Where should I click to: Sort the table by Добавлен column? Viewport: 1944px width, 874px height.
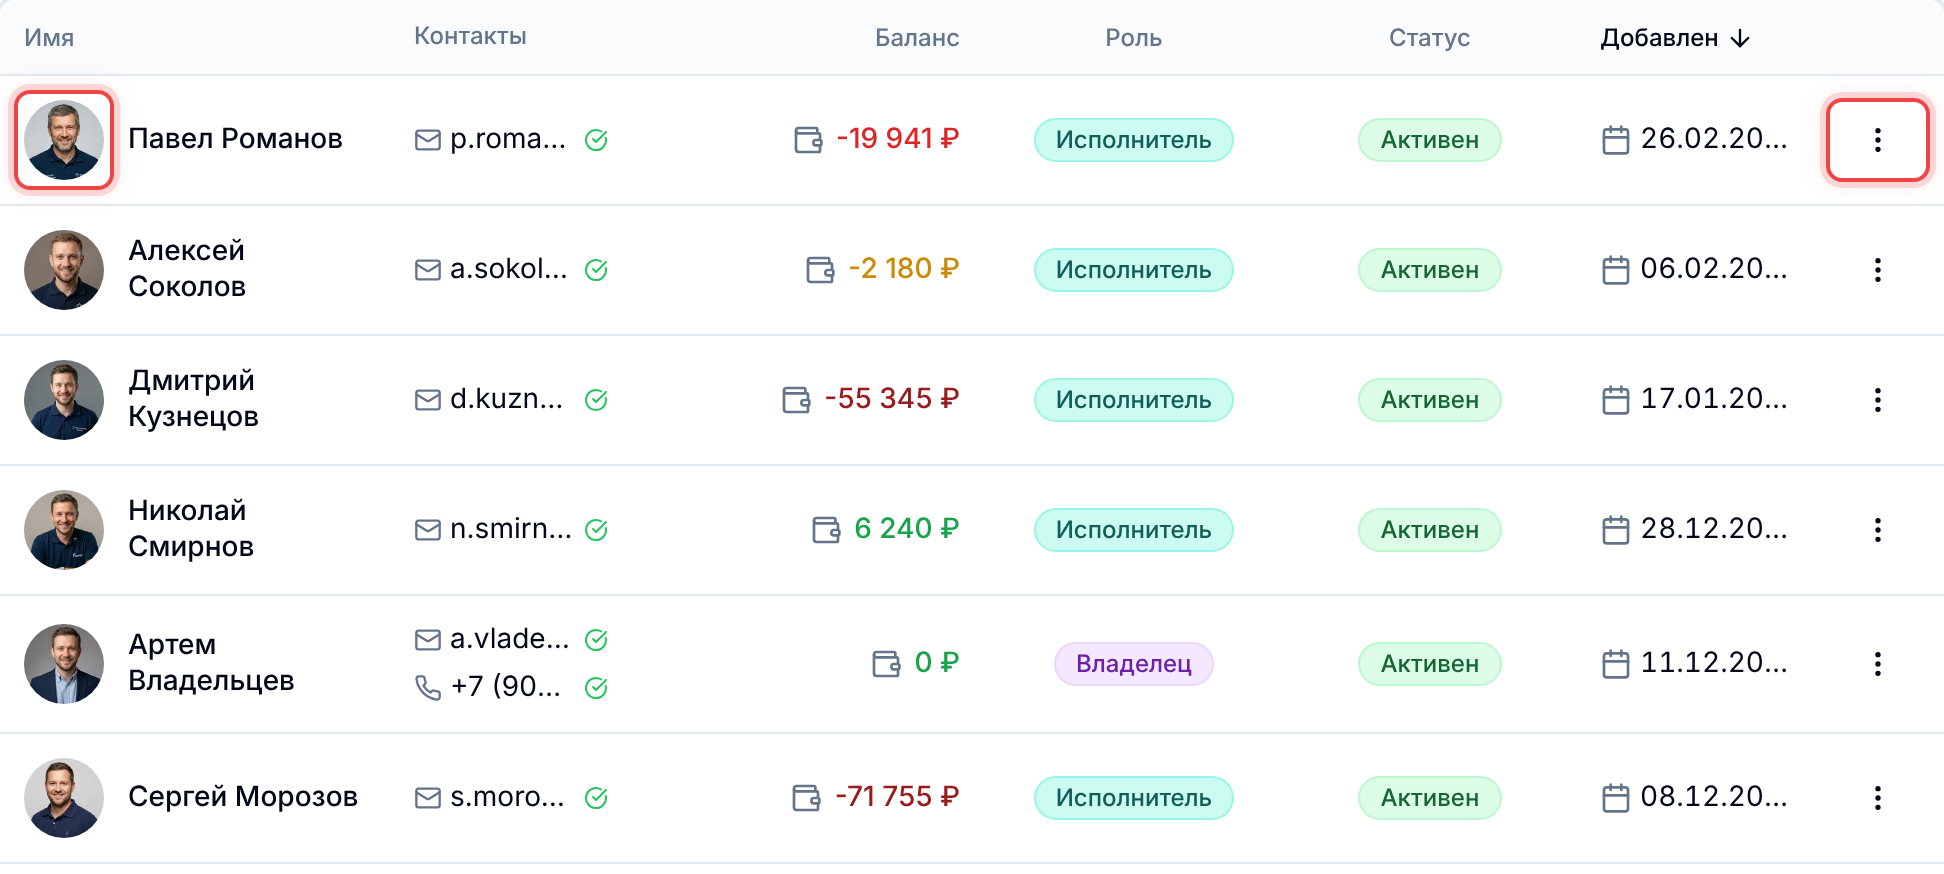point(1675,38)
